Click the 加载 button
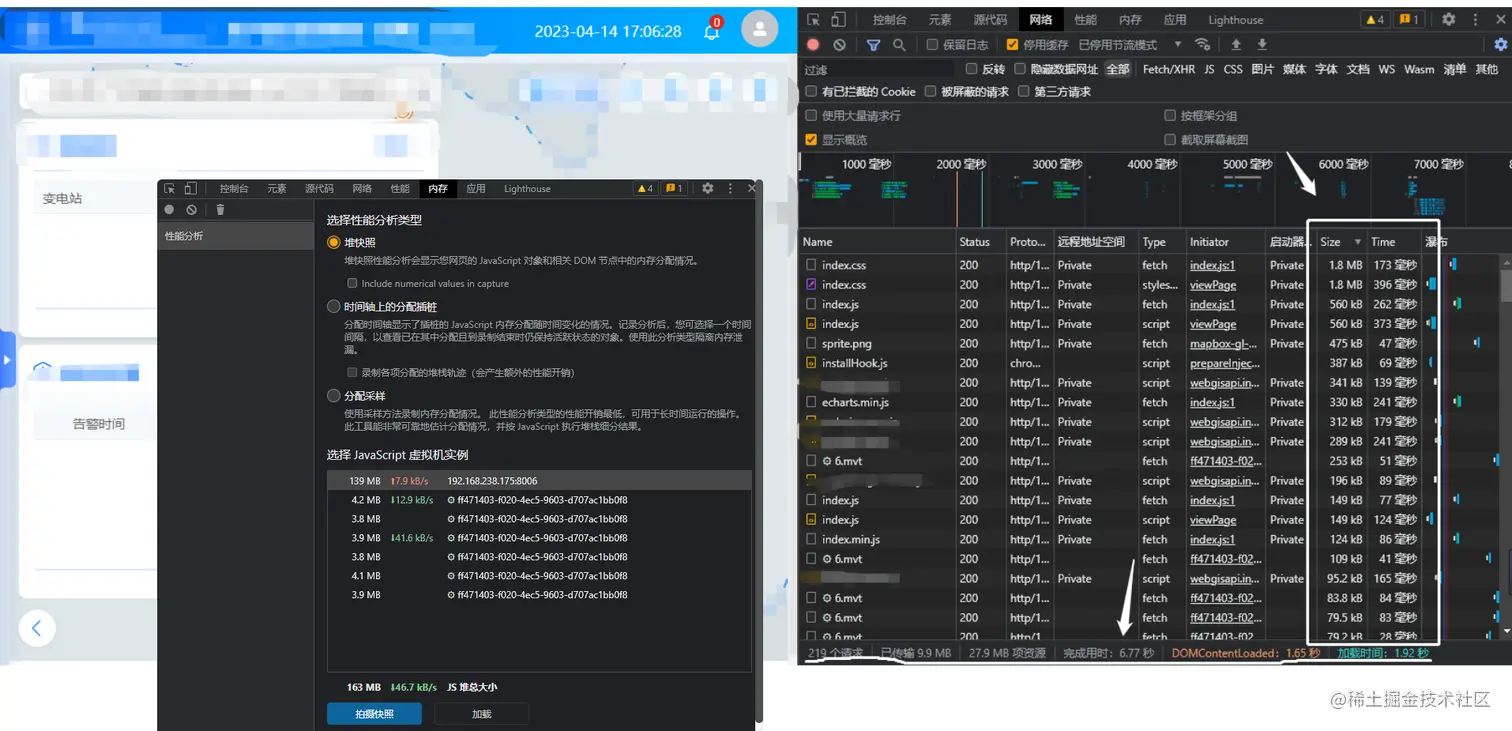This screenshot has width=1512, height=731. click(481, 714)
